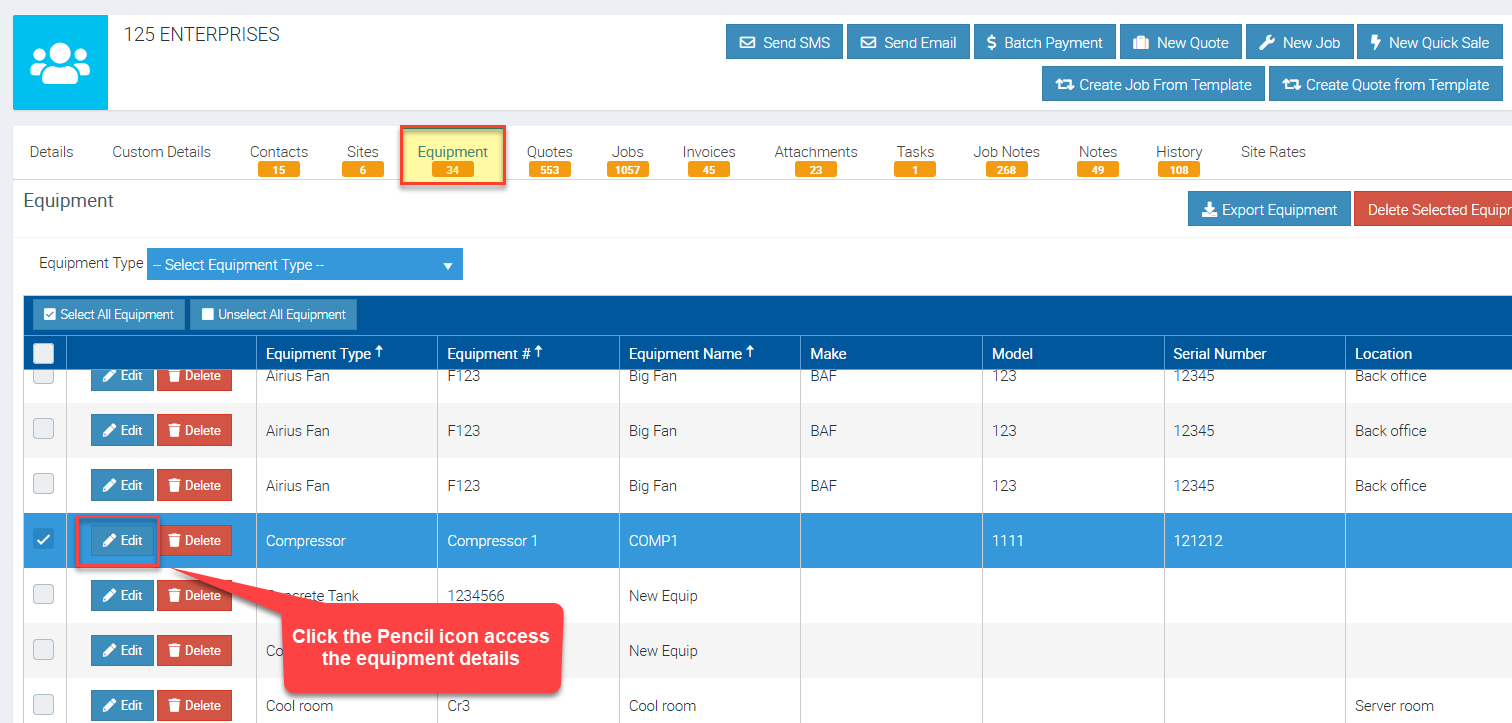Screen dimensions: 1512x723
Task: Click the customer group avatar icon
Action: [60, 62]
